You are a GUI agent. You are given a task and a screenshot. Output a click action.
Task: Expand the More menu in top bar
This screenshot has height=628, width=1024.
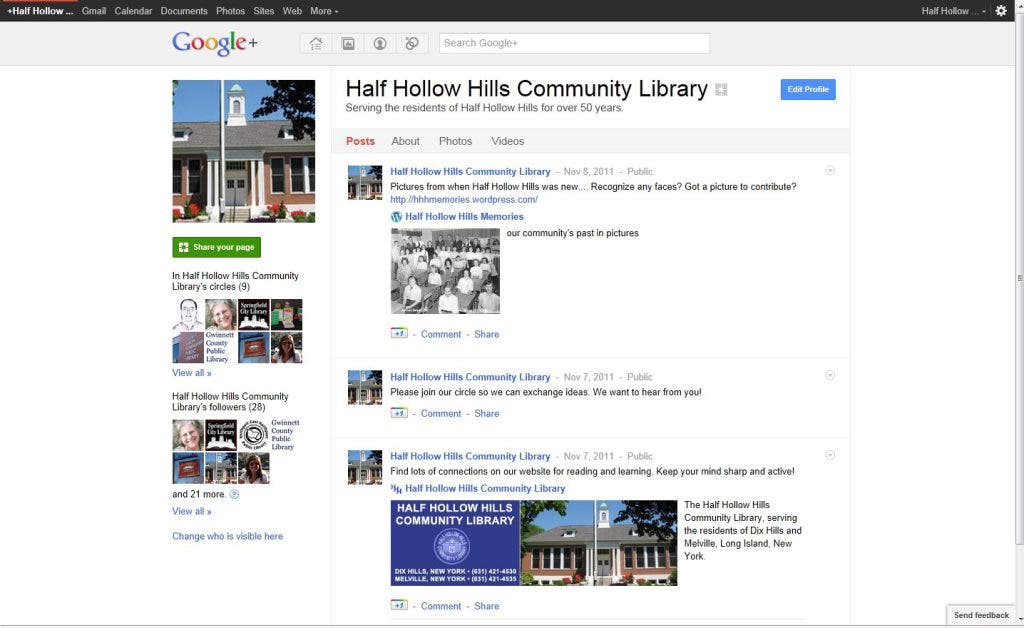tap(324, 11)
